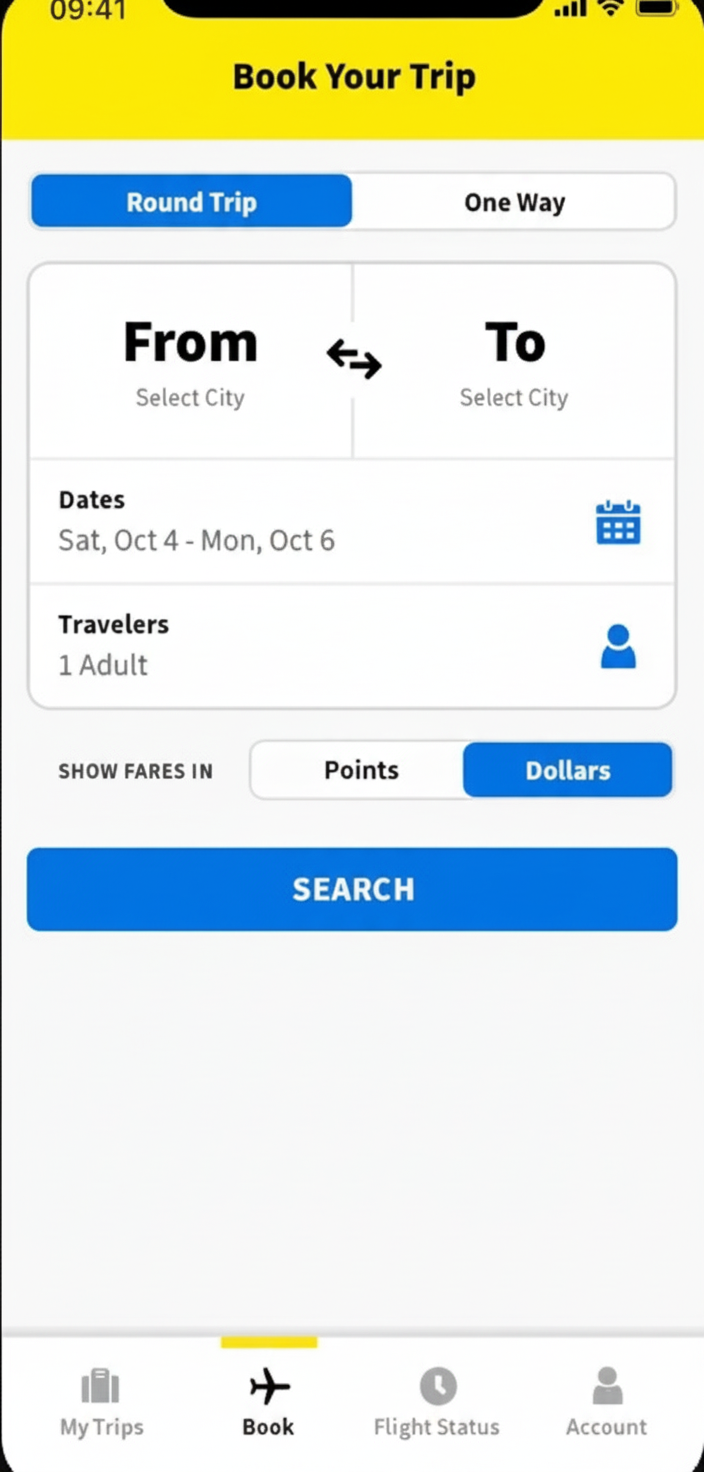Switch to the Book tab

pos(267,1400)
